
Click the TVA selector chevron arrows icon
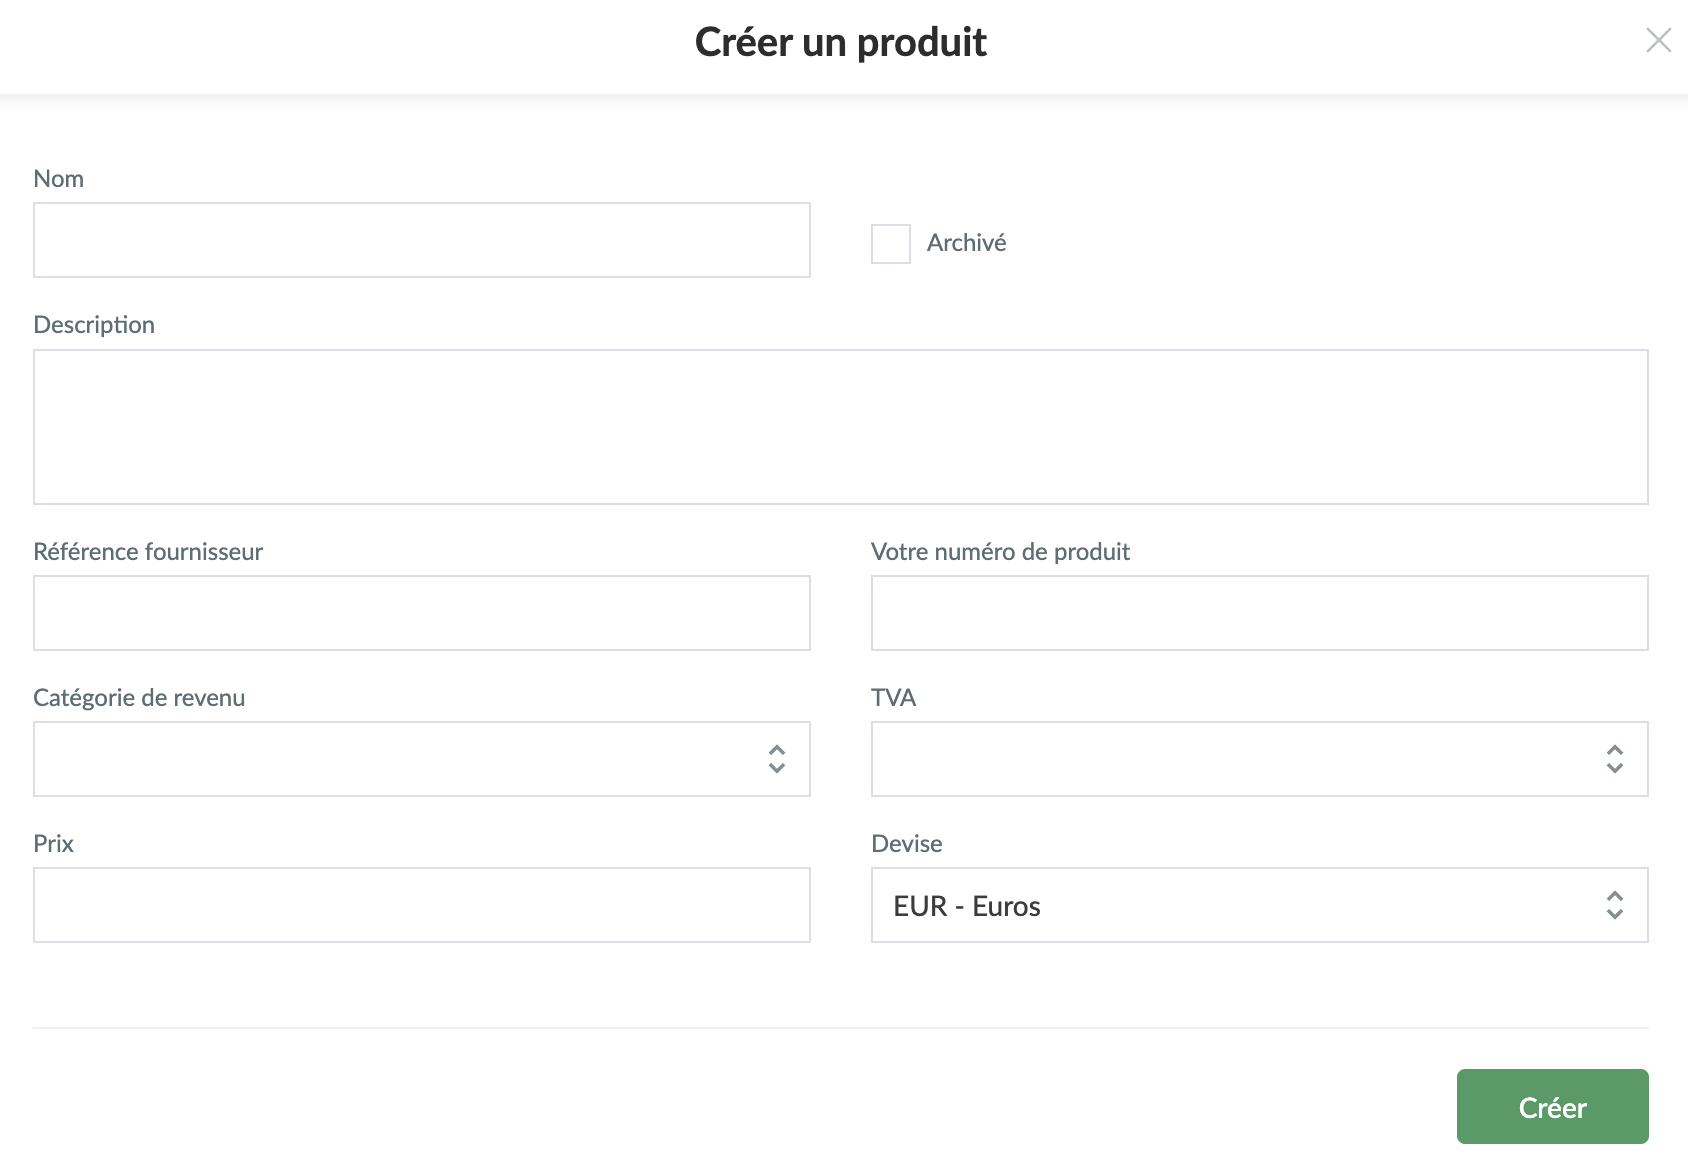pos(1614,759)
